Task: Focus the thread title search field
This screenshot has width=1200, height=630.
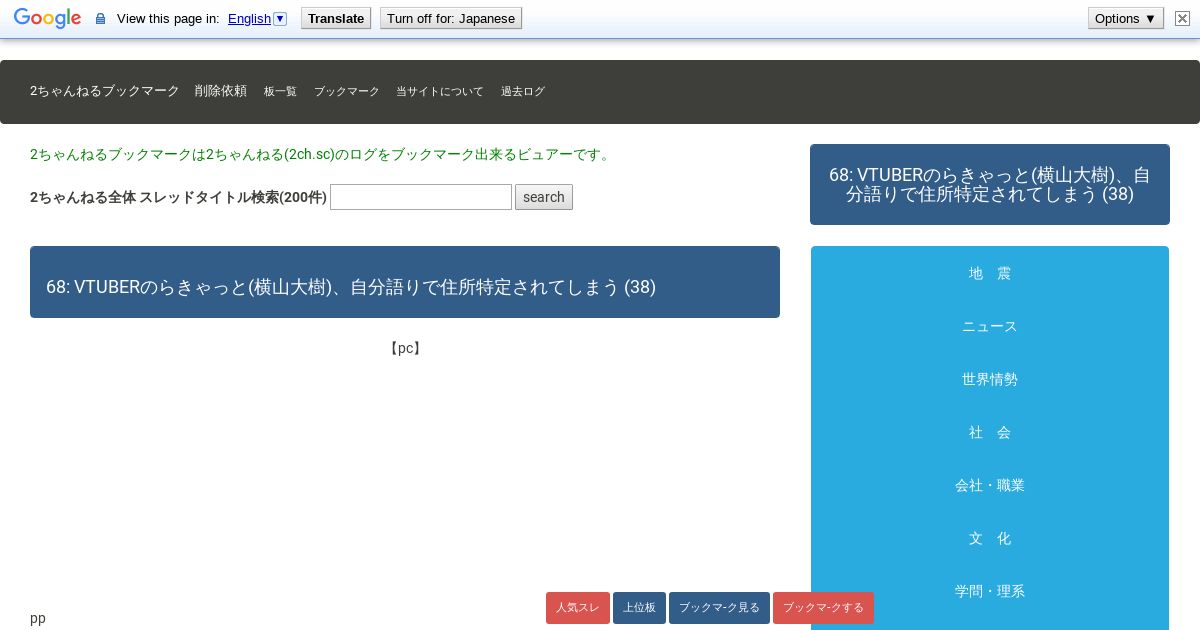Action: [421, 197]
